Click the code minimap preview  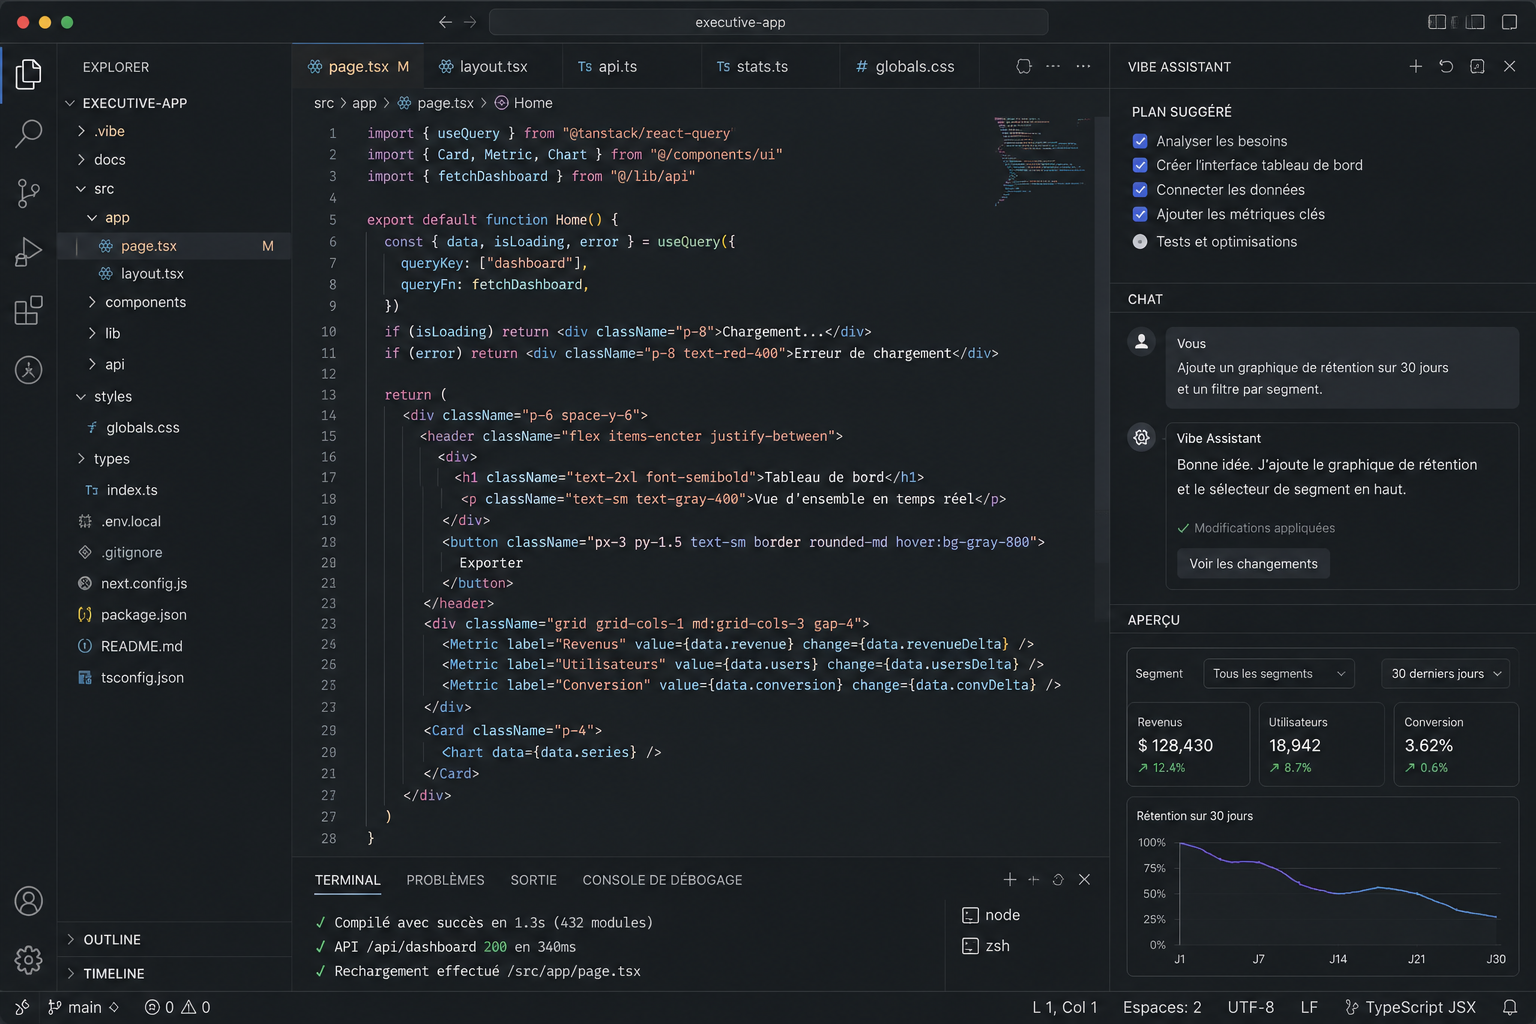click(x=1039, y=160)
